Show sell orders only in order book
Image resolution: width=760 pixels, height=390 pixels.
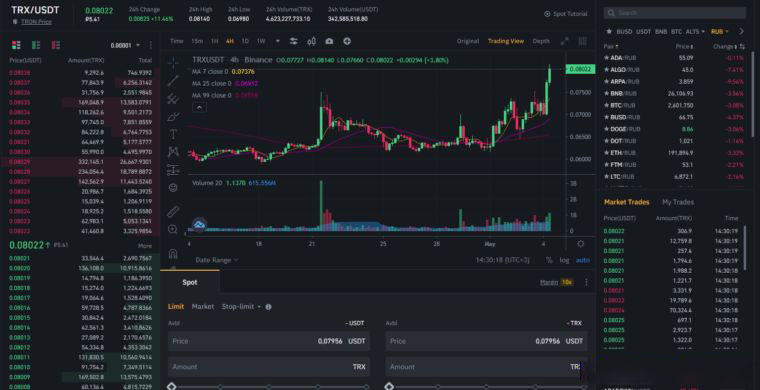point(56,45)
